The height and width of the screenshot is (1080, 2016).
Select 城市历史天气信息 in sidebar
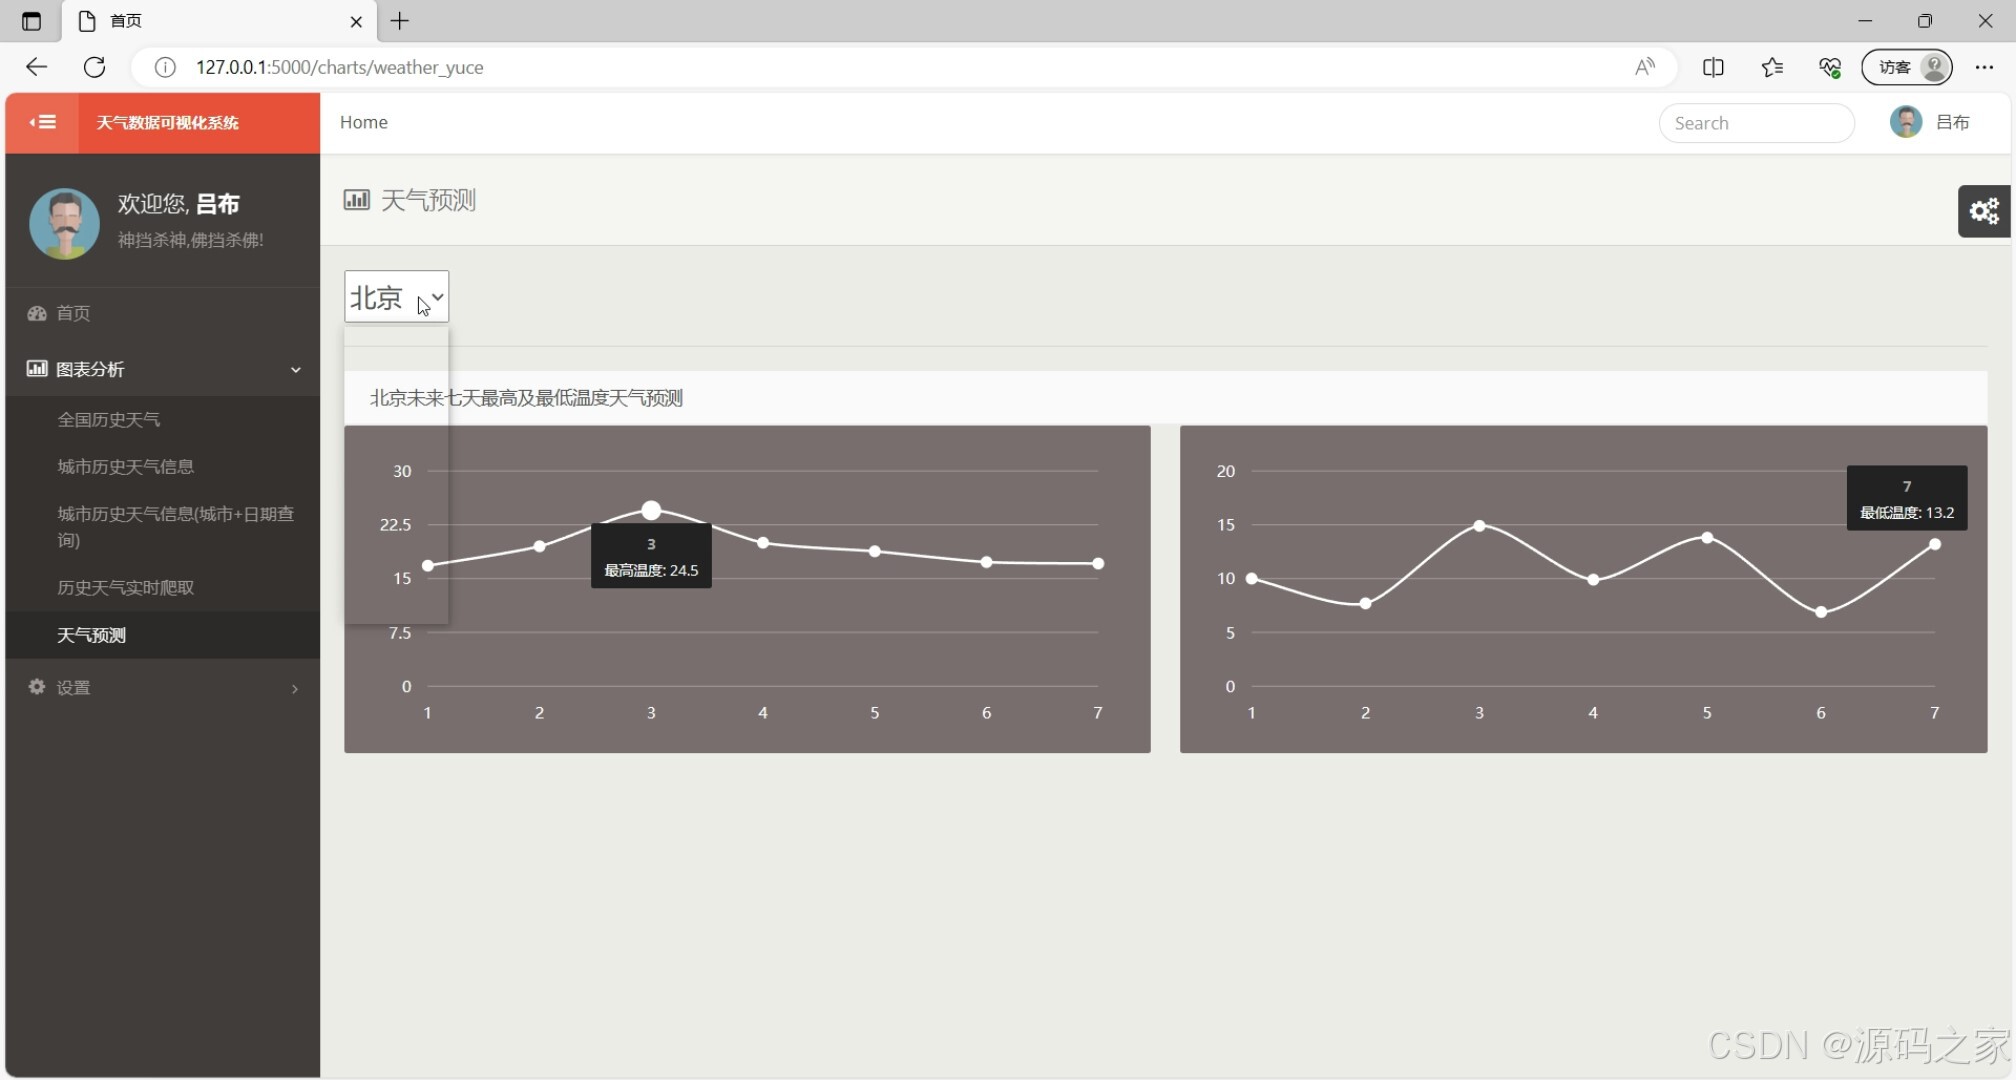[x=126, y=467]
